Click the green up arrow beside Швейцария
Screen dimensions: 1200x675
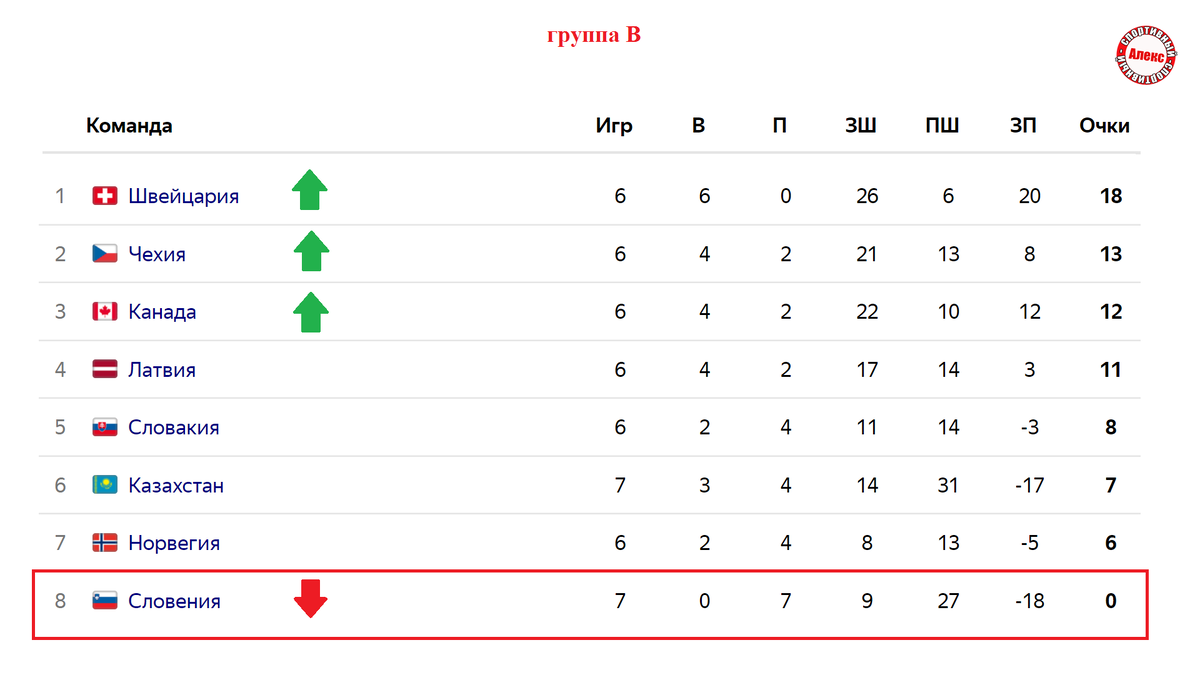(310, 190)
